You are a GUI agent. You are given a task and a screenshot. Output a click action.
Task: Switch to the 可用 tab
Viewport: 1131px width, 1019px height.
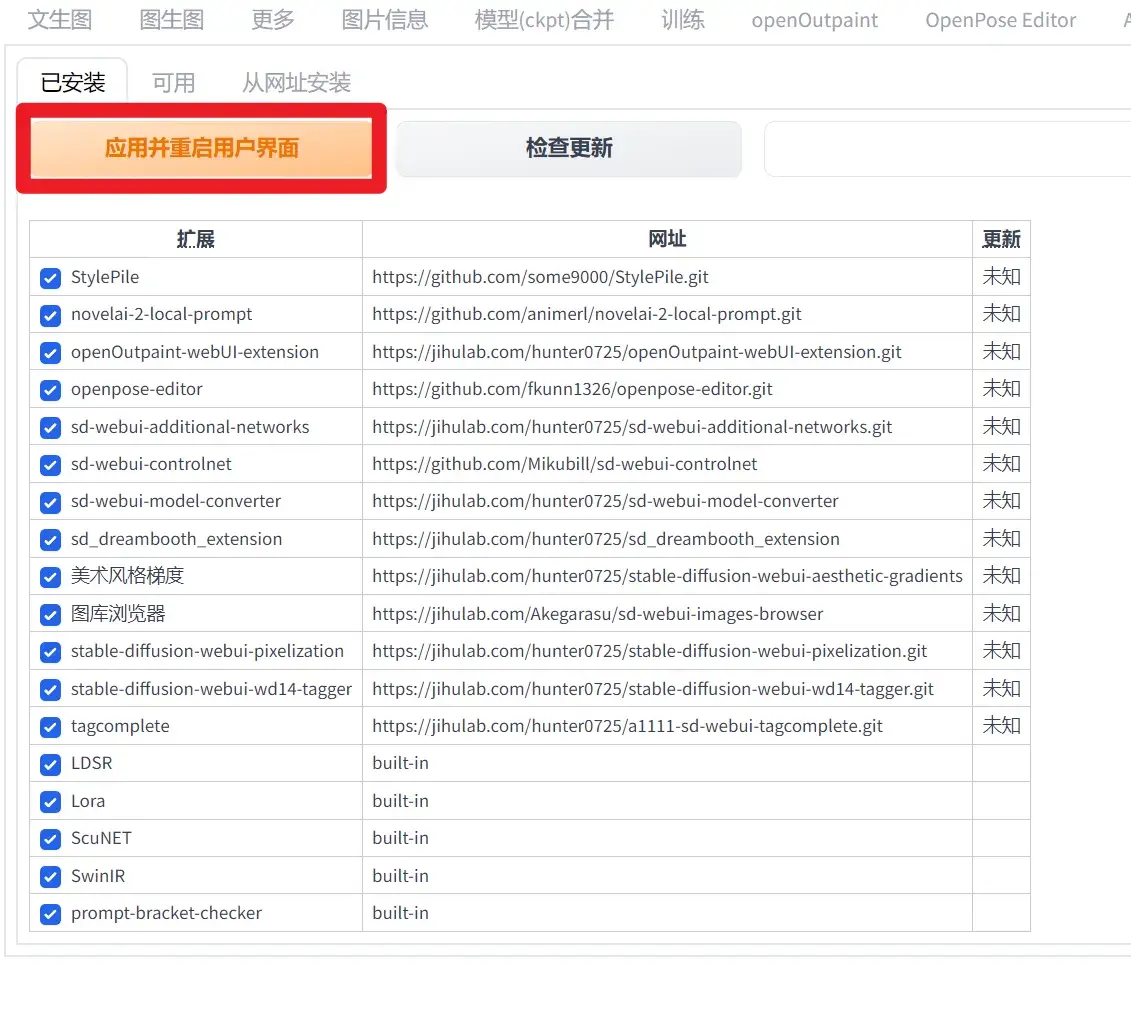tap(173, 83)
